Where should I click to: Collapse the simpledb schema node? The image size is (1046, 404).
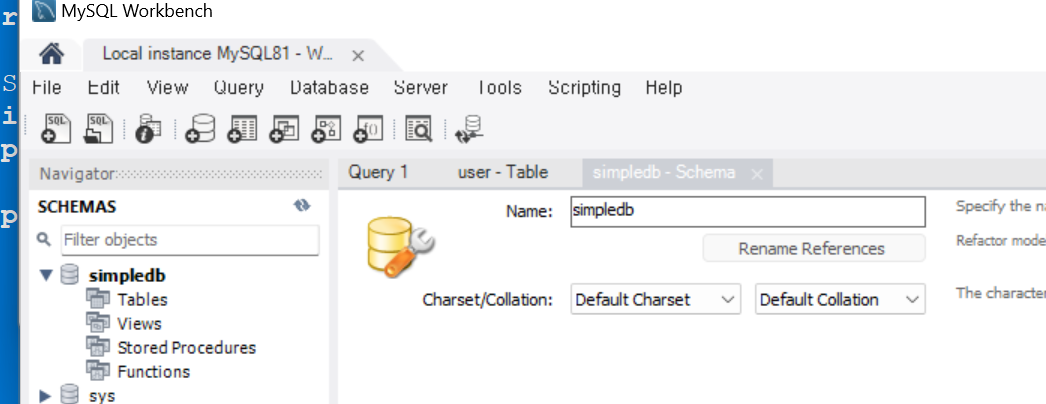(x=45, y=275)
